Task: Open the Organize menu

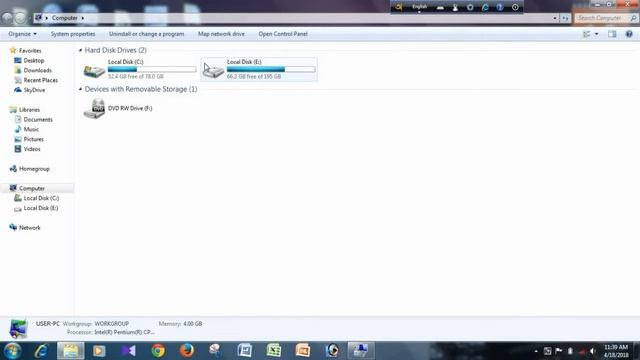Action: (x=22, y=34)
